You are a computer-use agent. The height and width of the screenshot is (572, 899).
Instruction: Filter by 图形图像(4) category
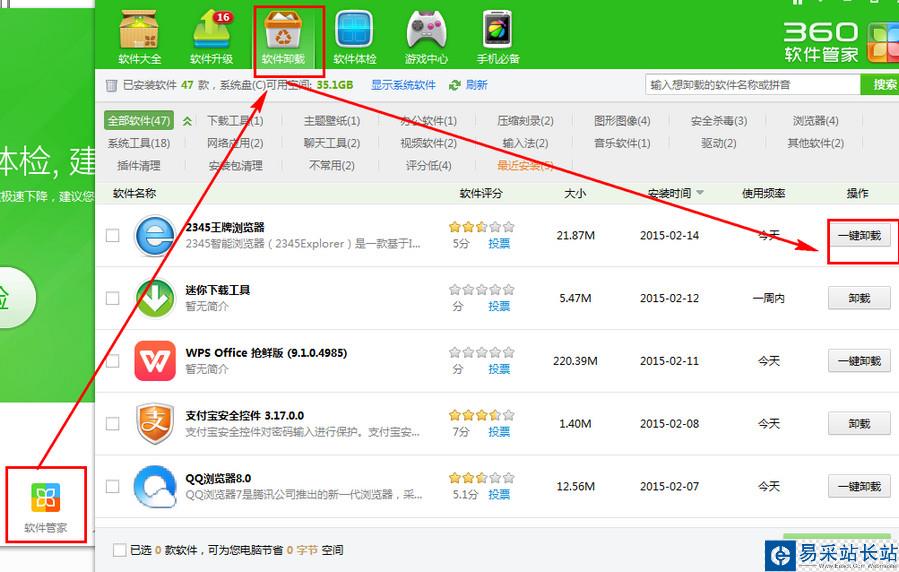tap(622, 120)
